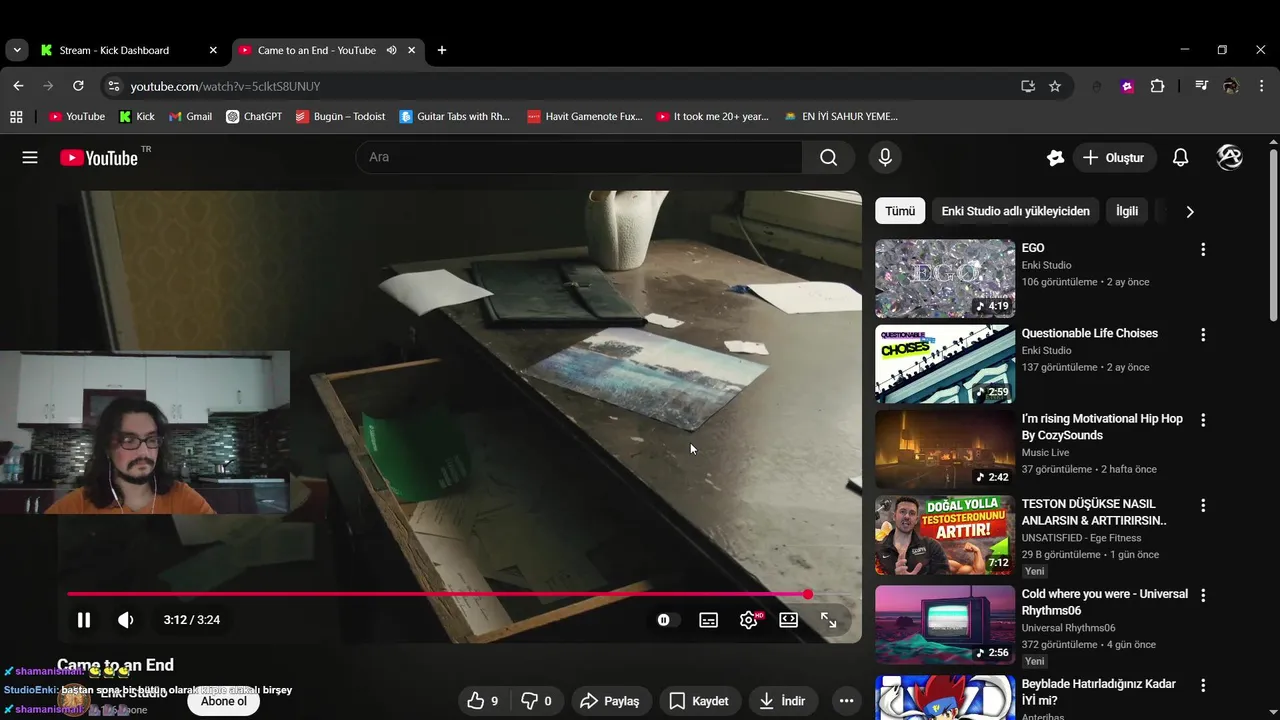This screenshot has width=1280, height=720.
Task: Open YouTube account avatar menu
Action: tap(1229, 157)
